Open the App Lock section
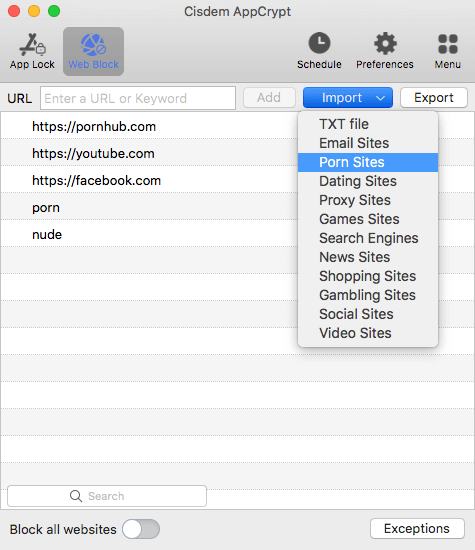The width and height of the screenshot is (475, 550). [x=32, y=51]
